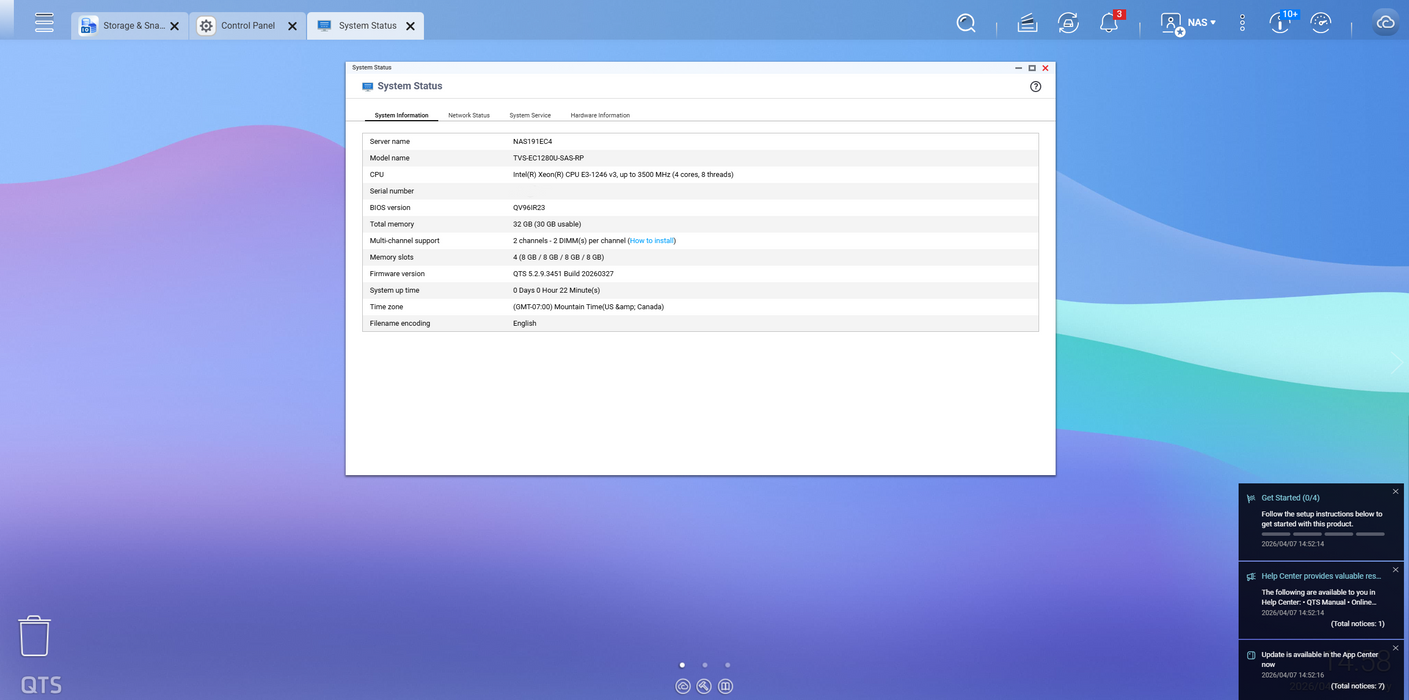Open the dashboard info icon with 10+ badge

pos(1280,23)
